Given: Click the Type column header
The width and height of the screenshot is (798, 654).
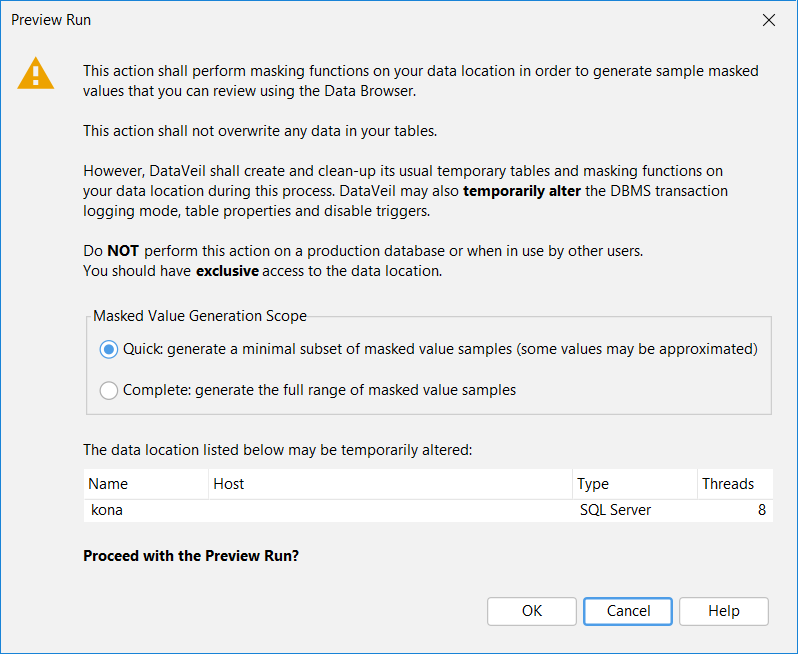Looking at the screenshot, I should [635, 484].
